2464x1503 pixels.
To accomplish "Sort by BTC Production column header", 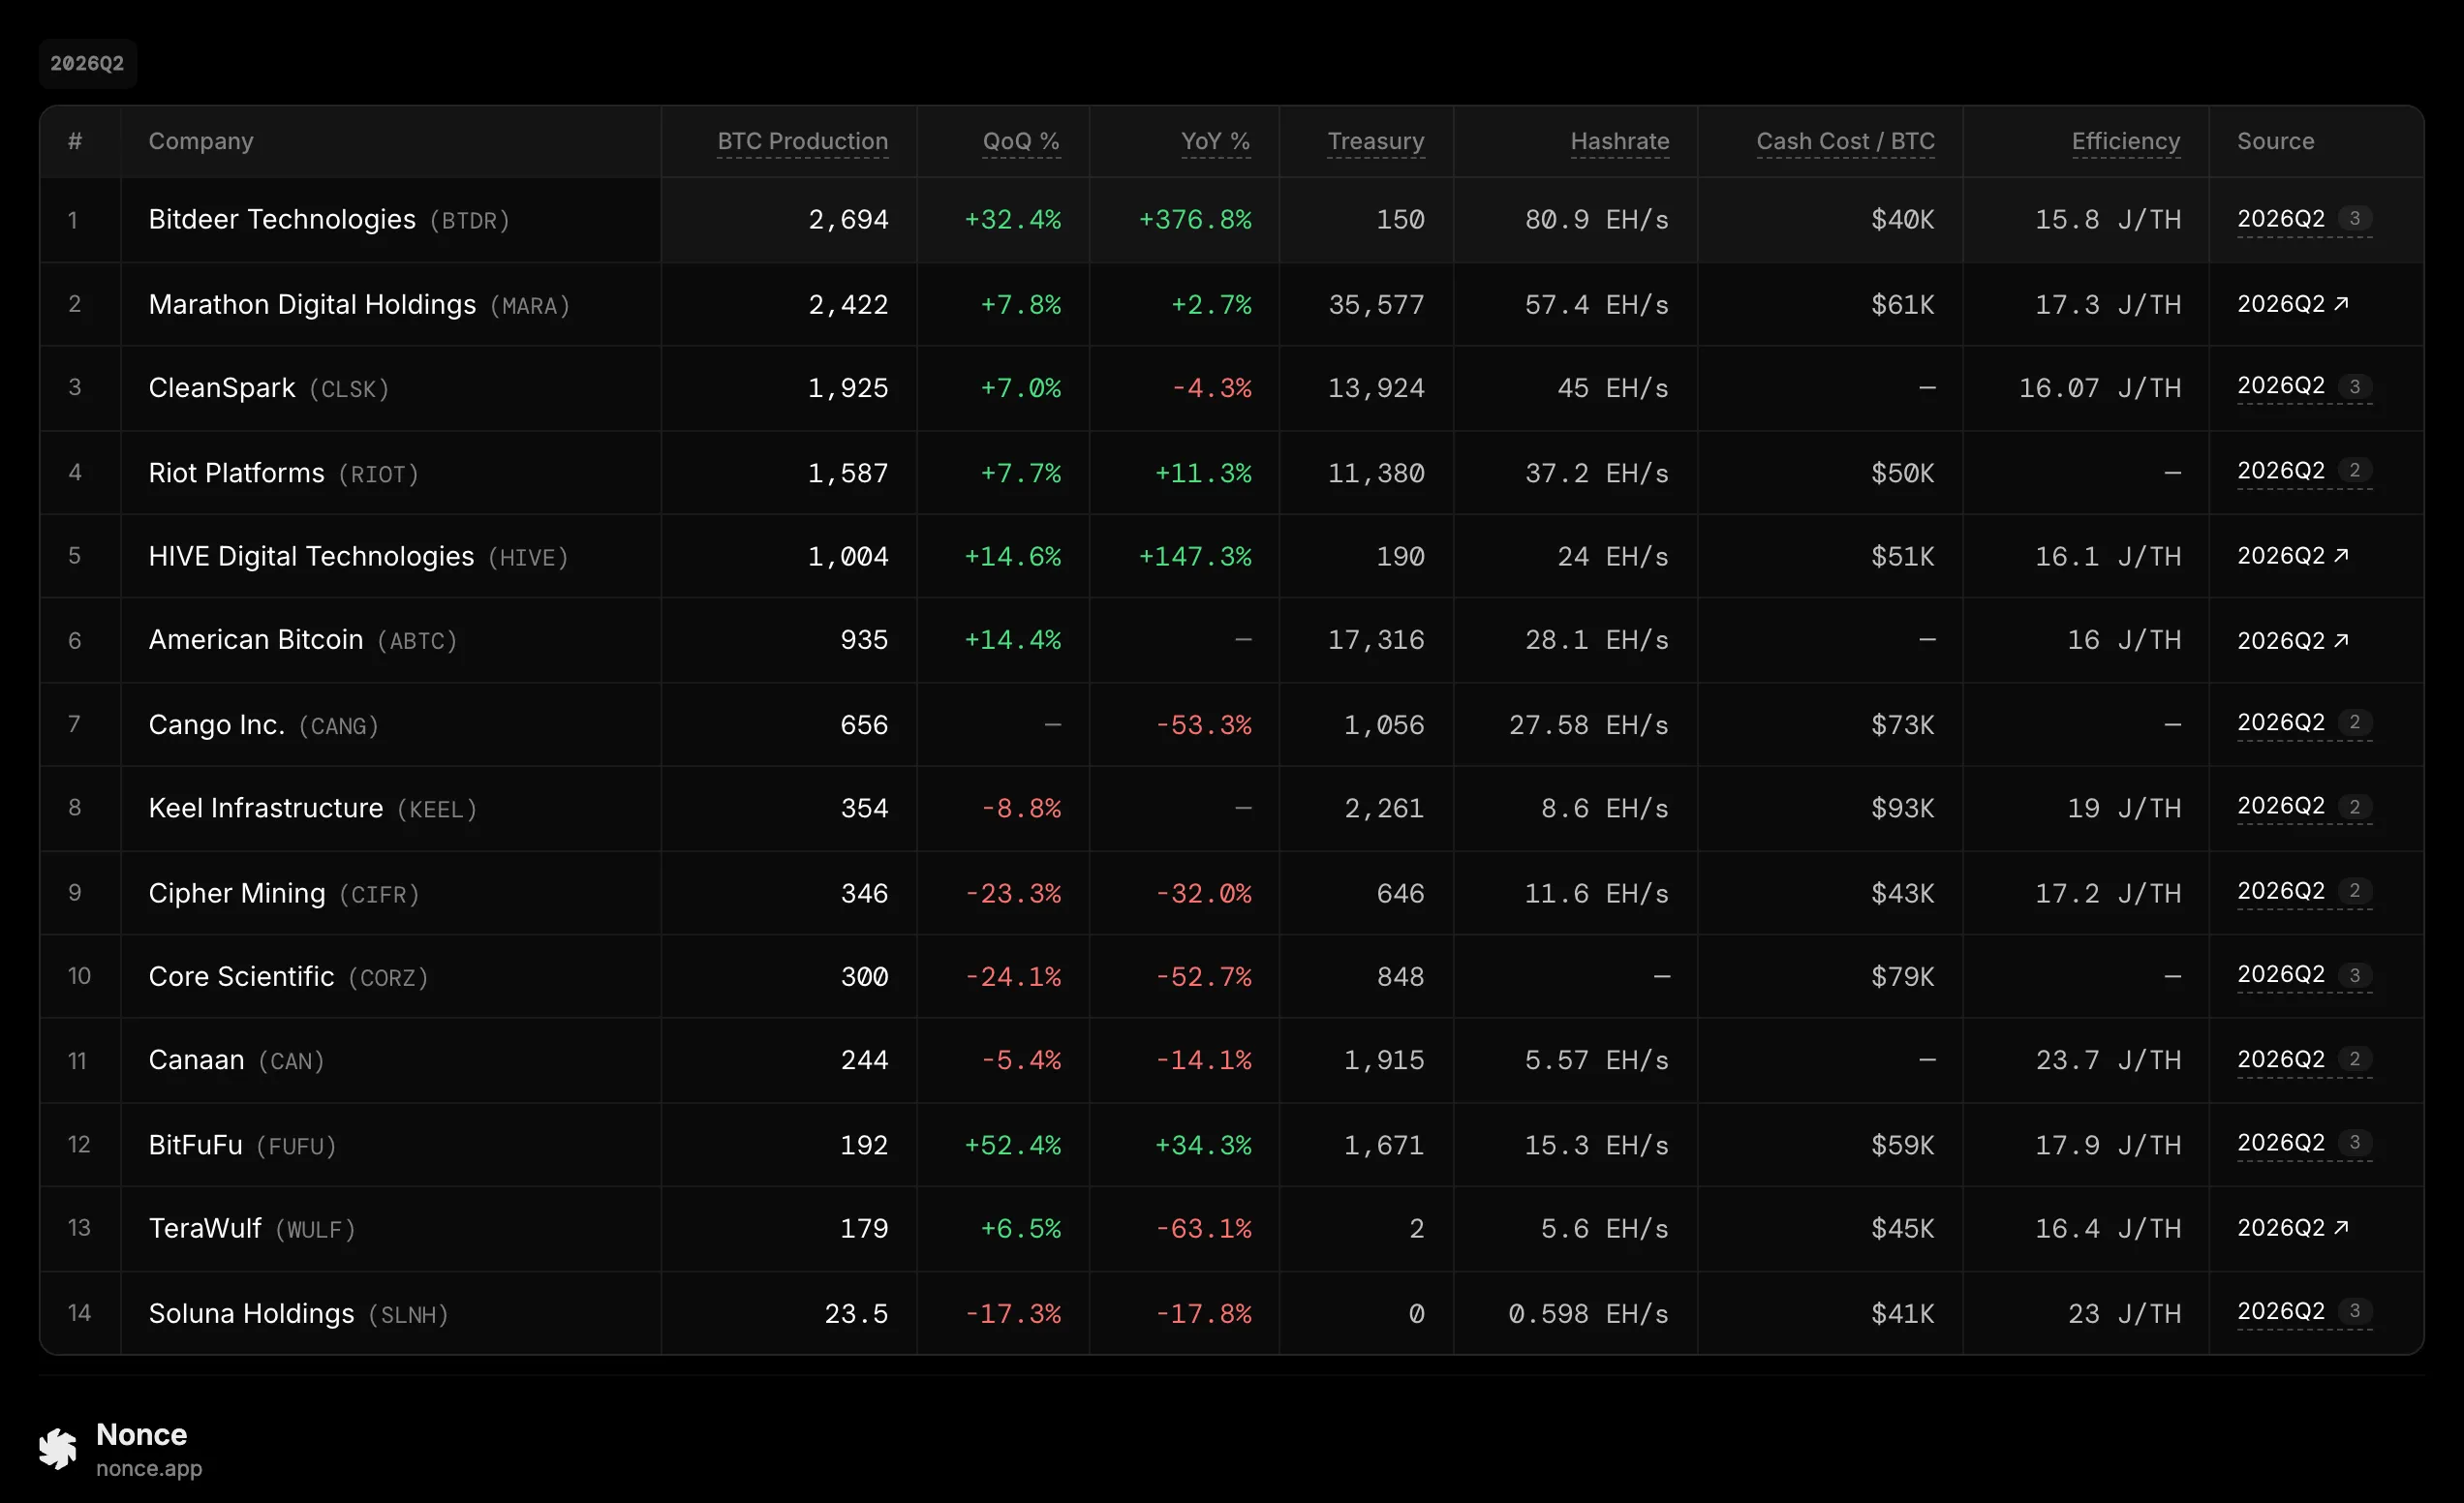I will point(802,141).
